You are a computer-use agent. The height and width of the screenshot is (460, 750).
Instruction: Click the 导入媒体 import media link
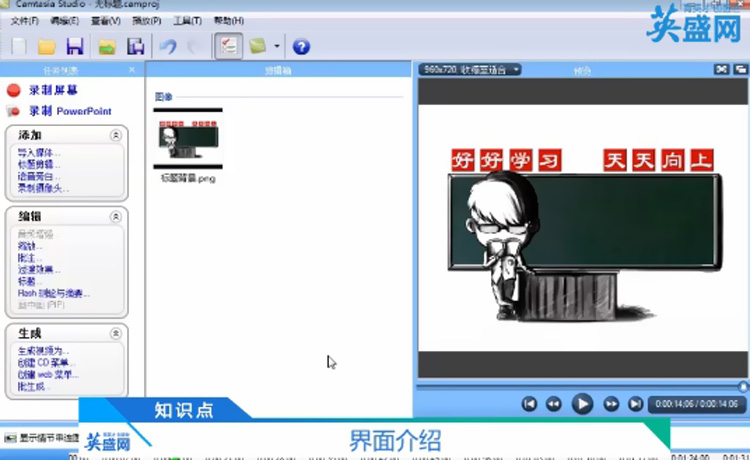(x=38, y=153)
